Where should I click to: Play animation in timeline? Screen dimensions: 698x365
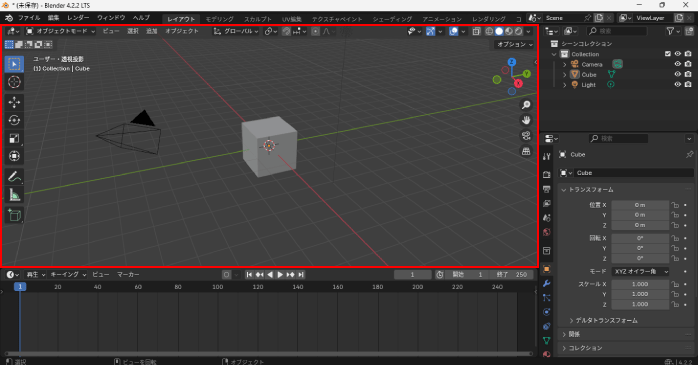pos(280,275)
